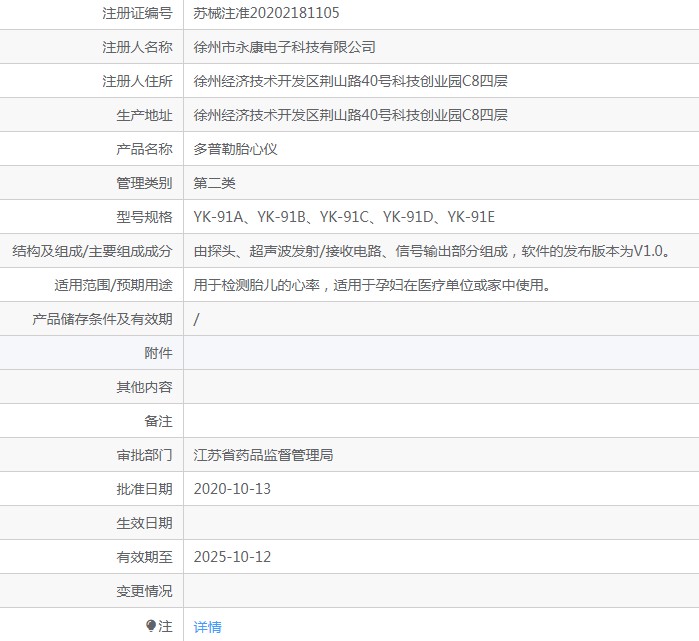Select the 适用范围/预期用途 label
Image resolution: width=699 pixels, height=641 pixels.
pyautogui.click(x=114, y=285)
